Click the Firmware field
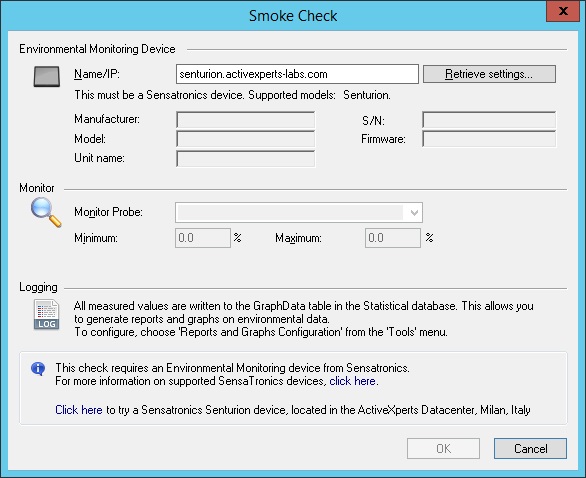Image resolution: width=586 pixels, height=478 pixels. point(489,139)
